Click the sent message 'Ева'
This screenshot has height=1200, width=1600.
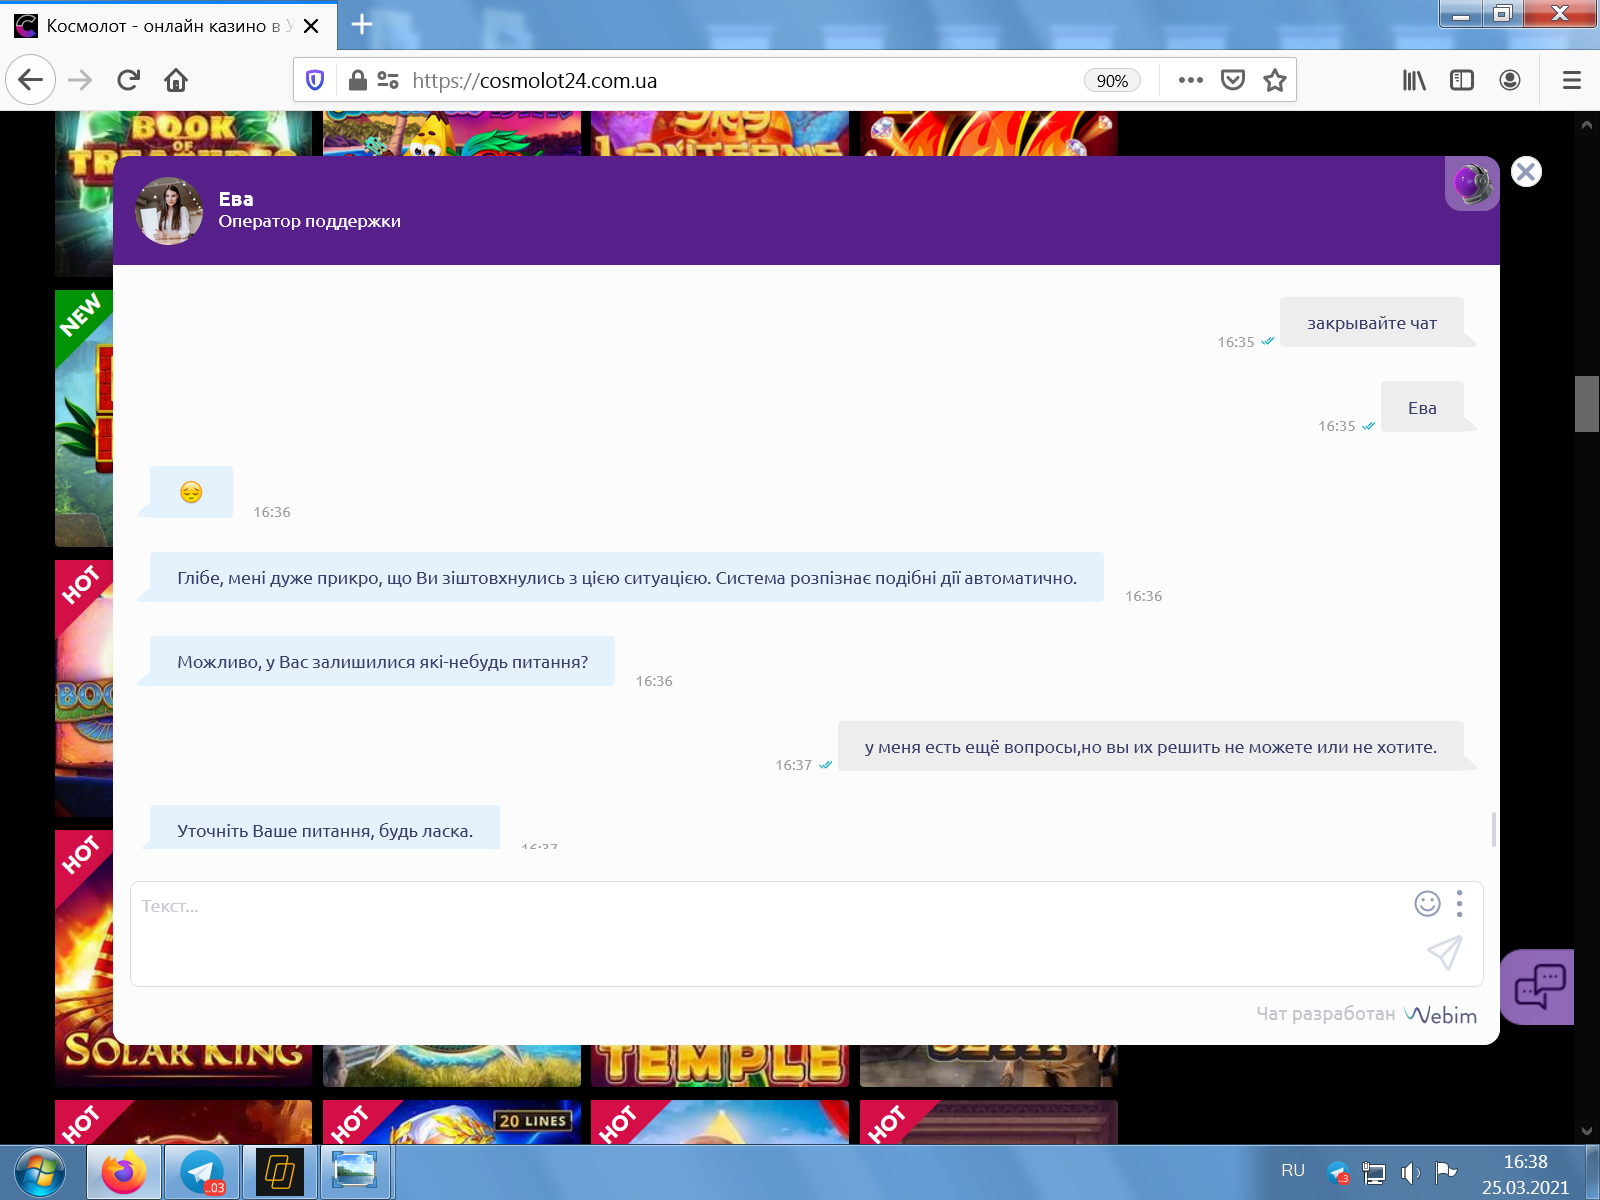coord(1422,408)
